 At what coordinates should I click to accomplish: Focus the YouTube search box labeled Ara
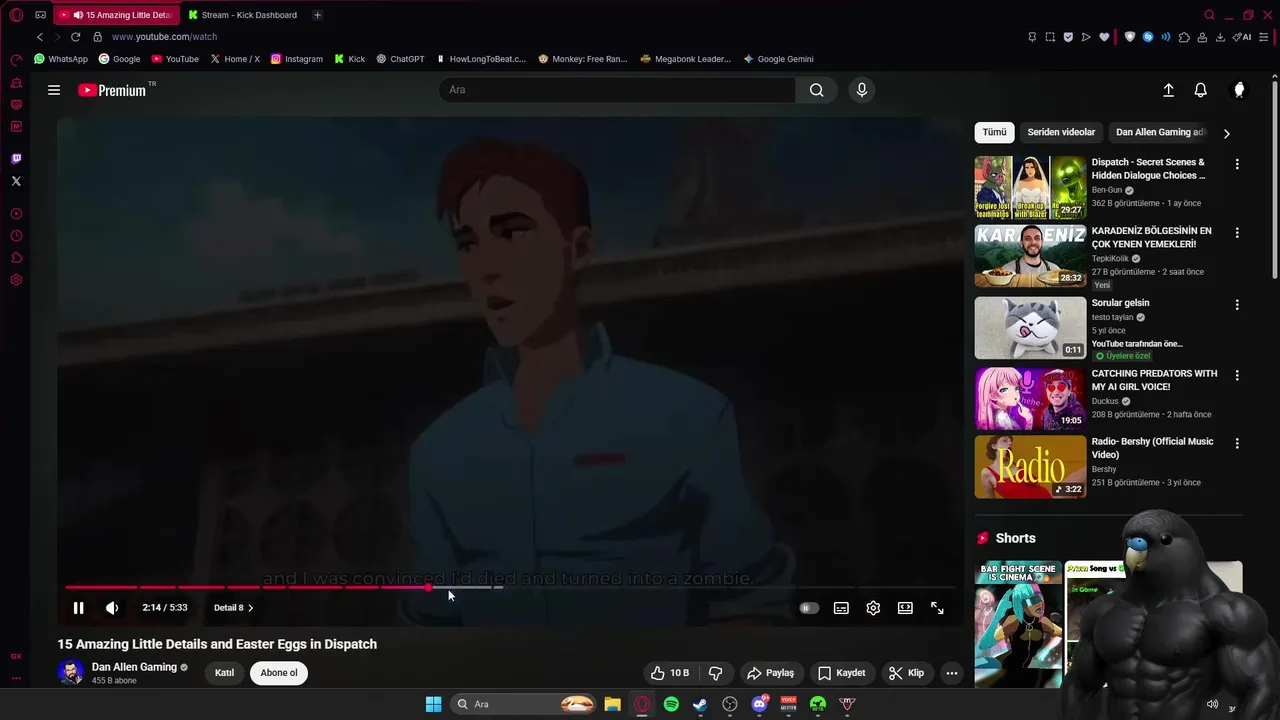click(617, 90)
